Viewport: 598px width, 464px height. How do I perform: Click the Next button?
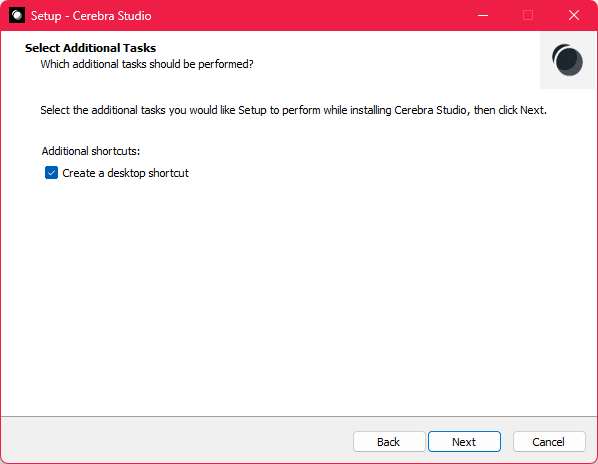pos(464,442)
